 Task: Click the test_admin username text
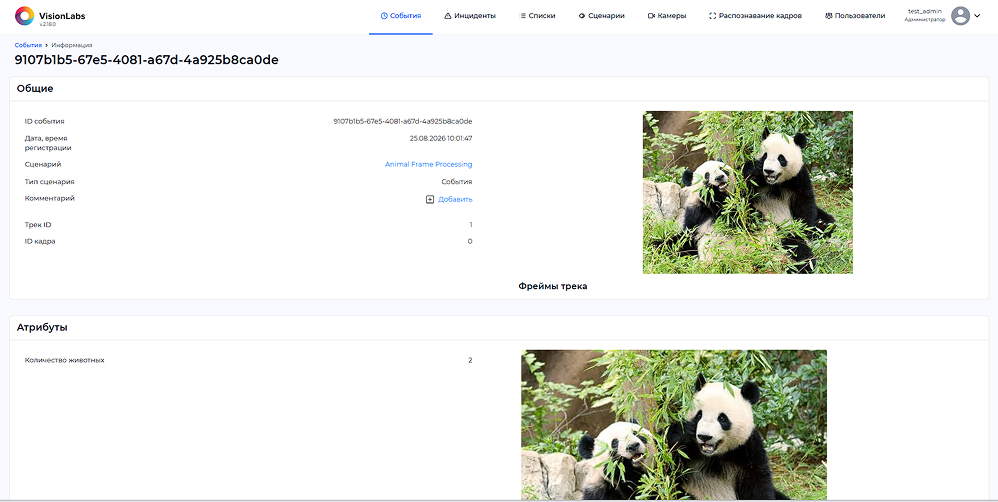[925, 11]
